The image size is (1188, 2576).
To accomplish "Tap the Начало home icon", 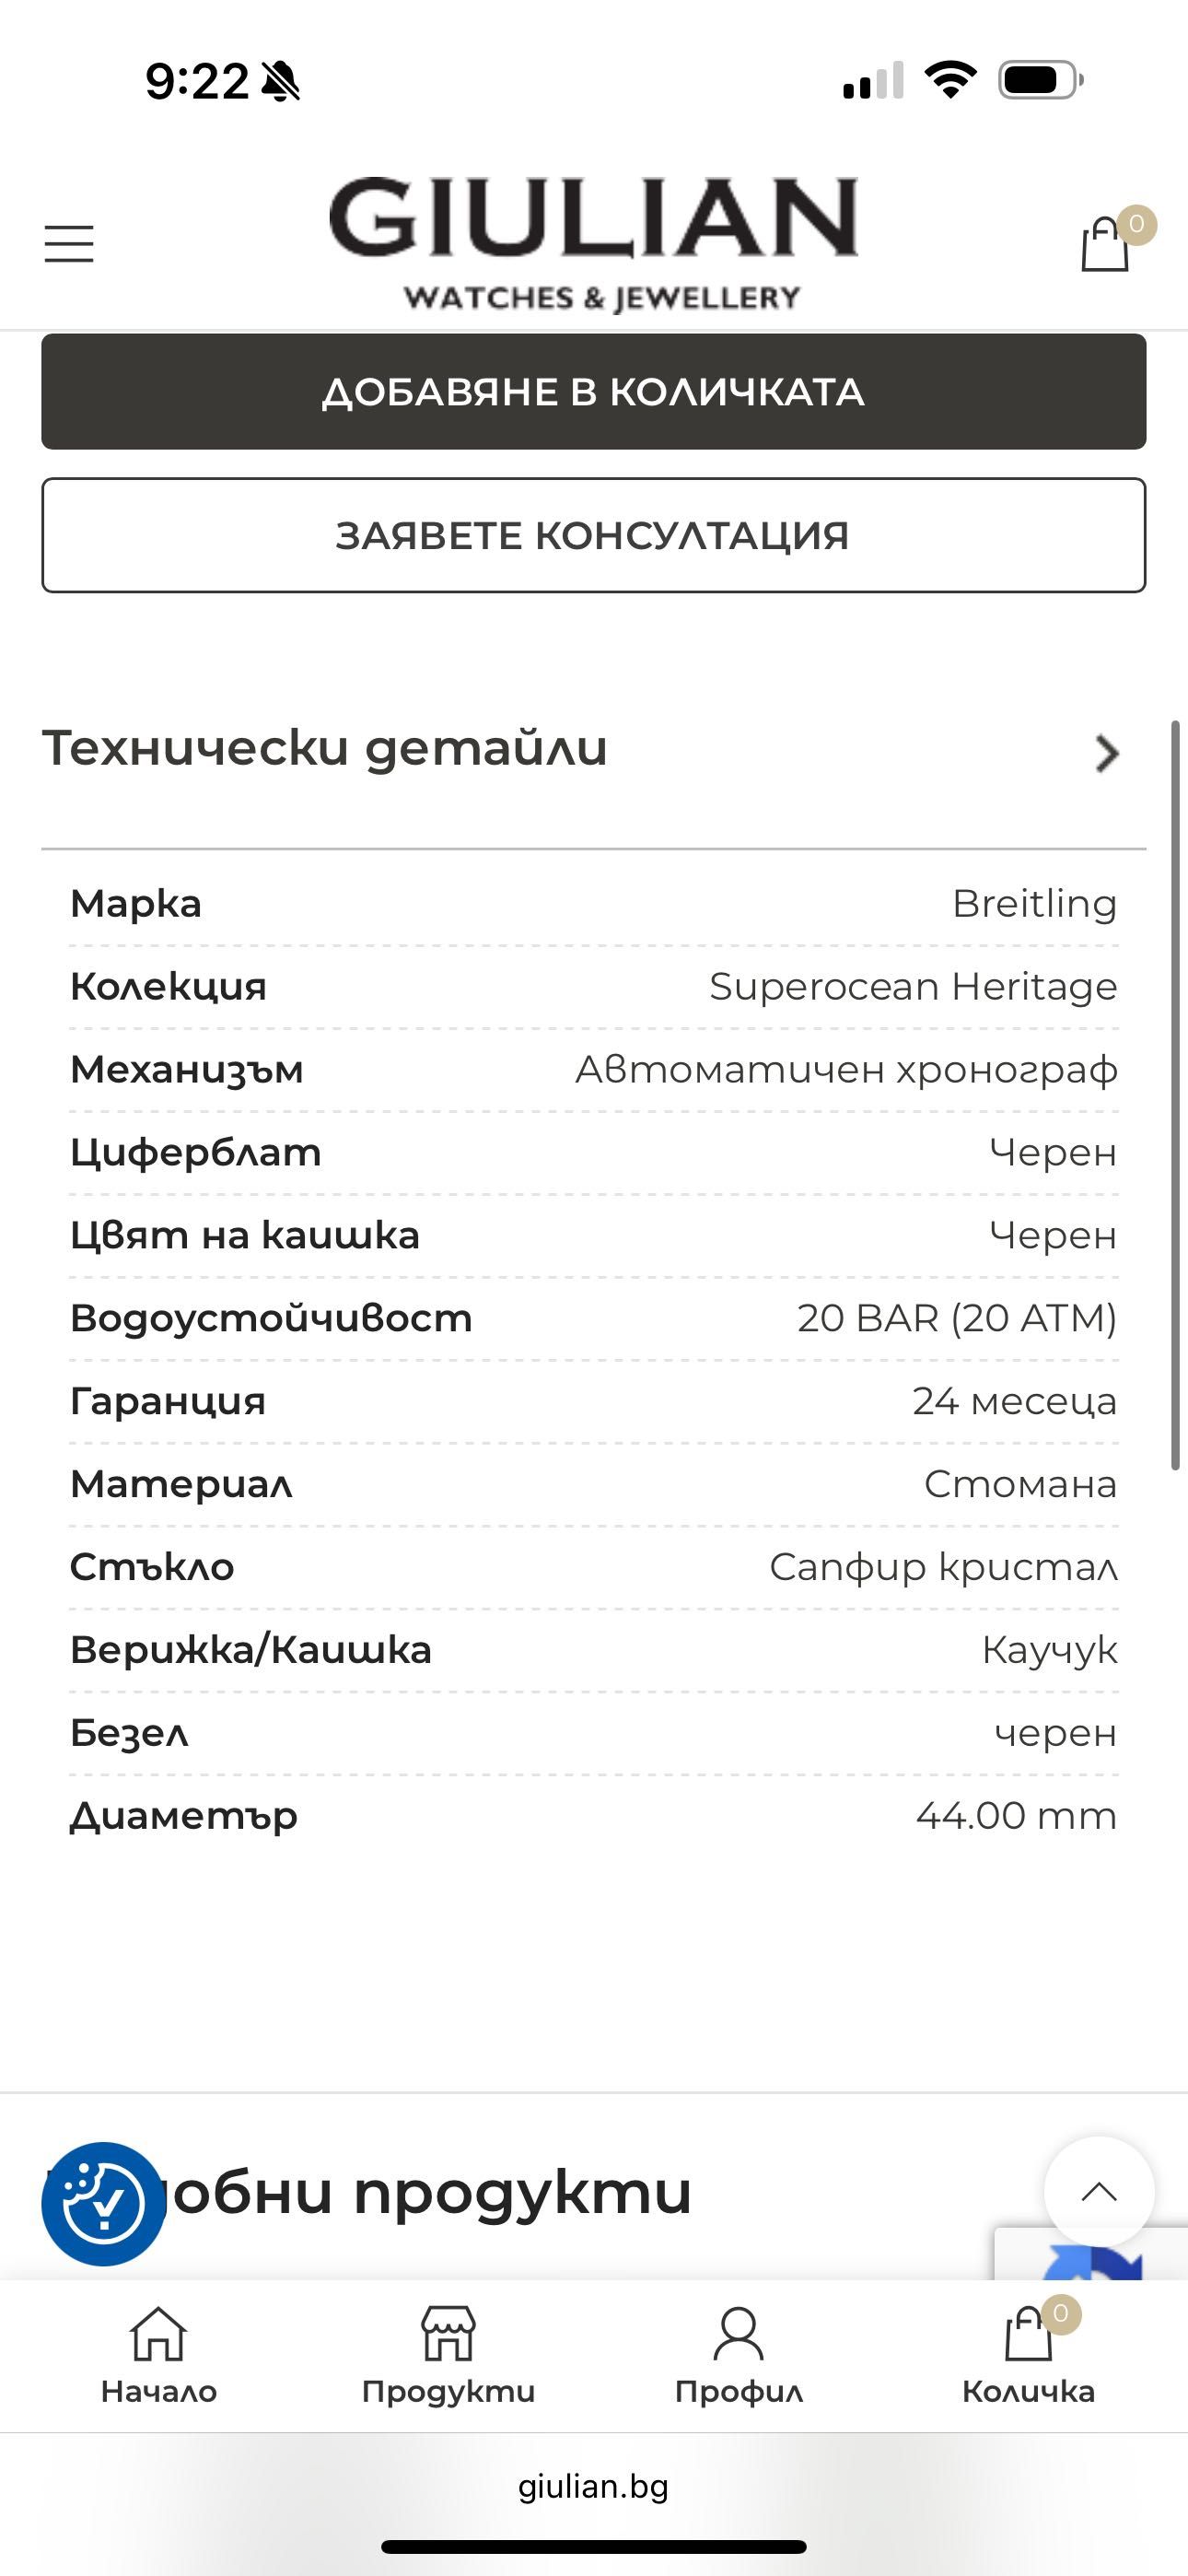I will (x=159, y=2355).
